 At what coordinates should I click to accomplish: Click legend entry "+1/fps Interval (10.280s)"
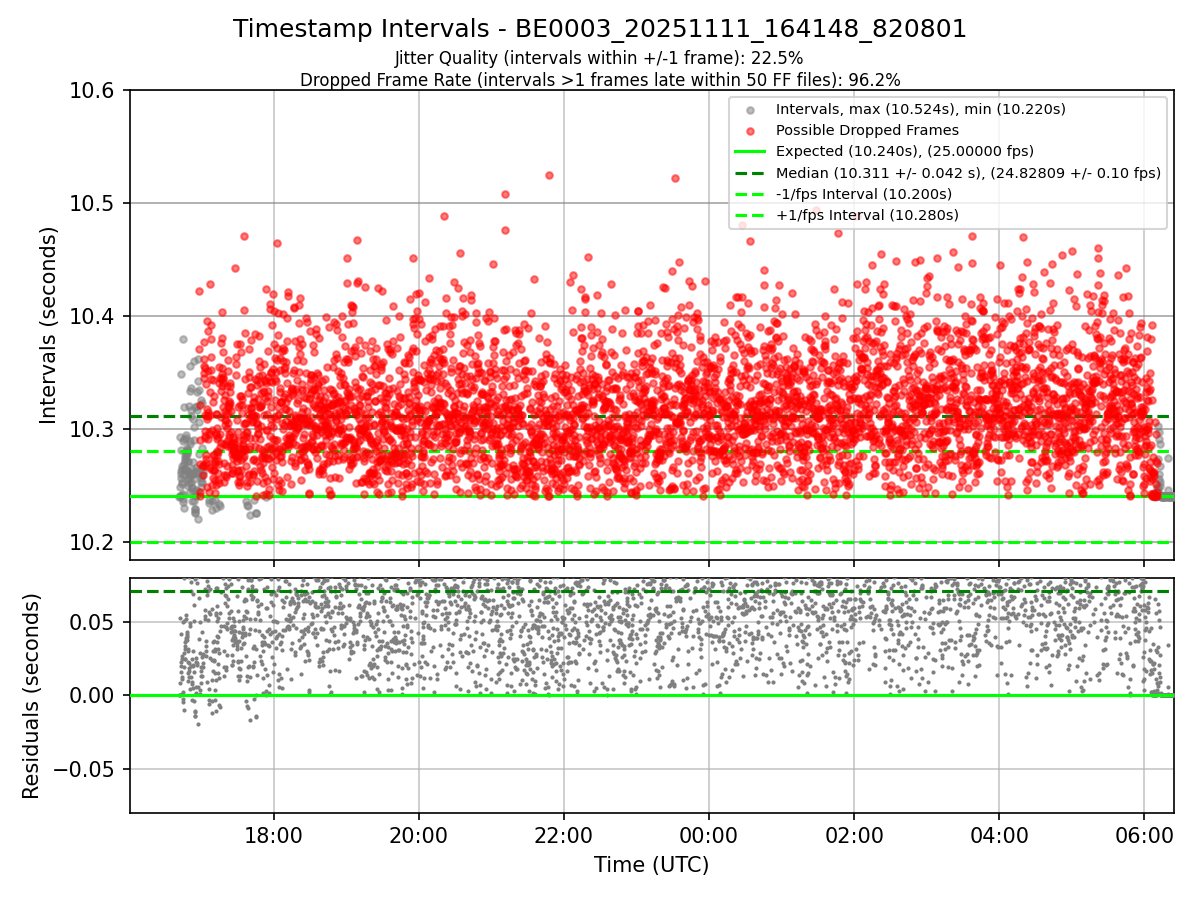click(867, 215)
